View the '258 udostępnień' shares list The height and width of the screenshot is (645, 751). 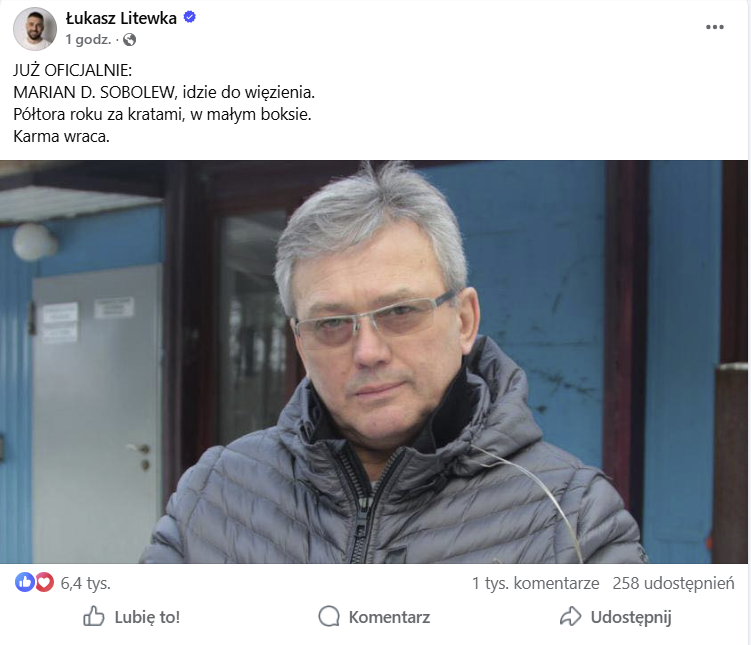(x=673, y=583)
